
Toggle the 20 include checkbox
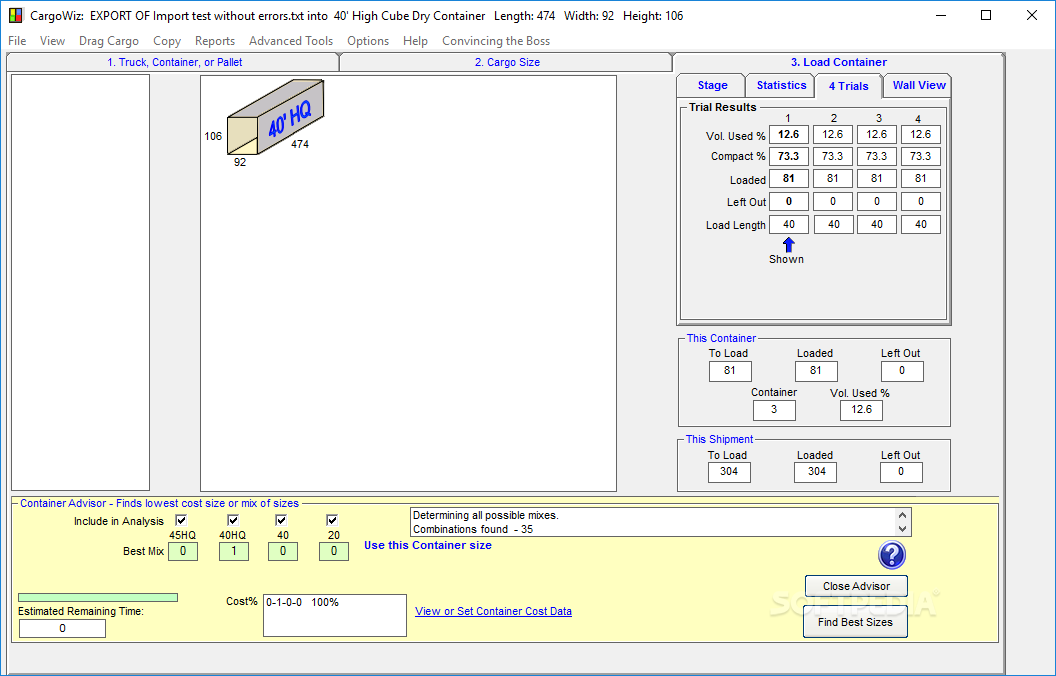coord(332,520)
